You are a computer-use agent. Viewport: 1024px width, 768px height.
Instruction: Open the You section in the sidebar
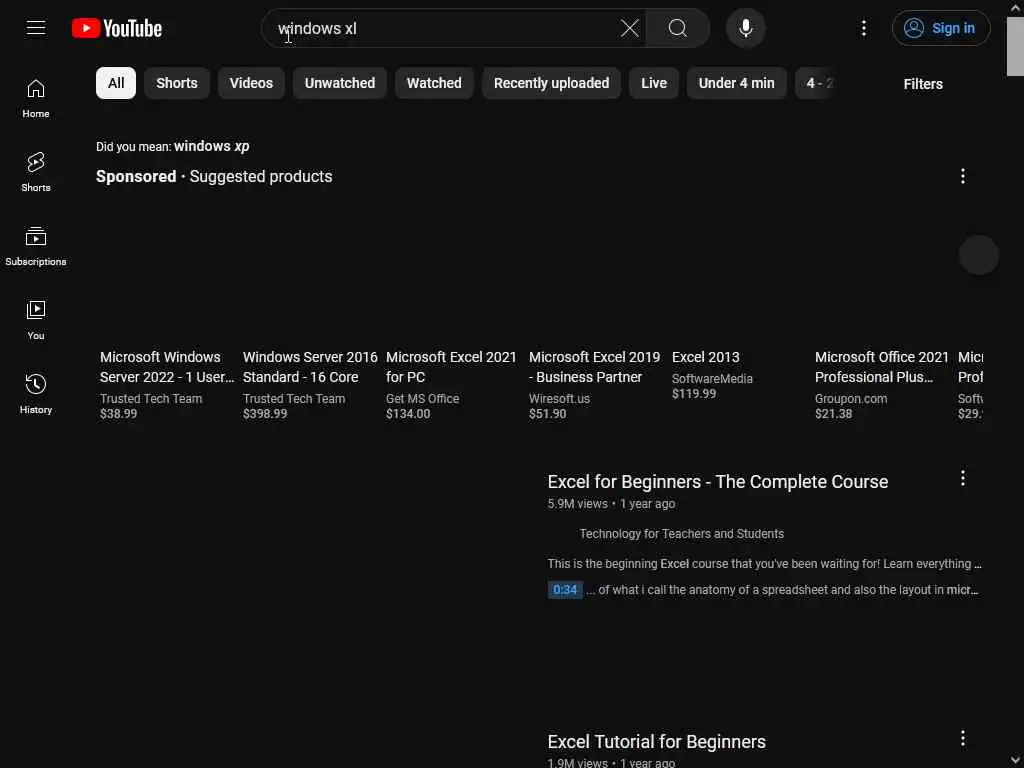pyautogui.click(x=36, y=321)
